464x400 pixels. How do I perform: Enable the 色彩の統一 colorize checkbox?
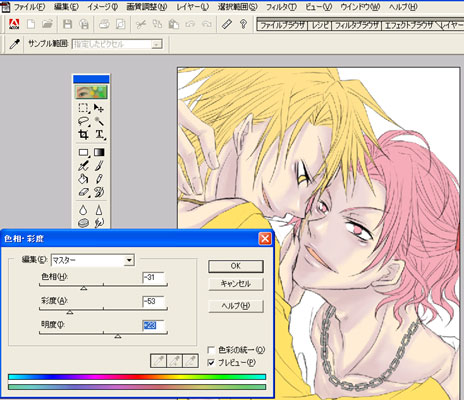(211, 350)
